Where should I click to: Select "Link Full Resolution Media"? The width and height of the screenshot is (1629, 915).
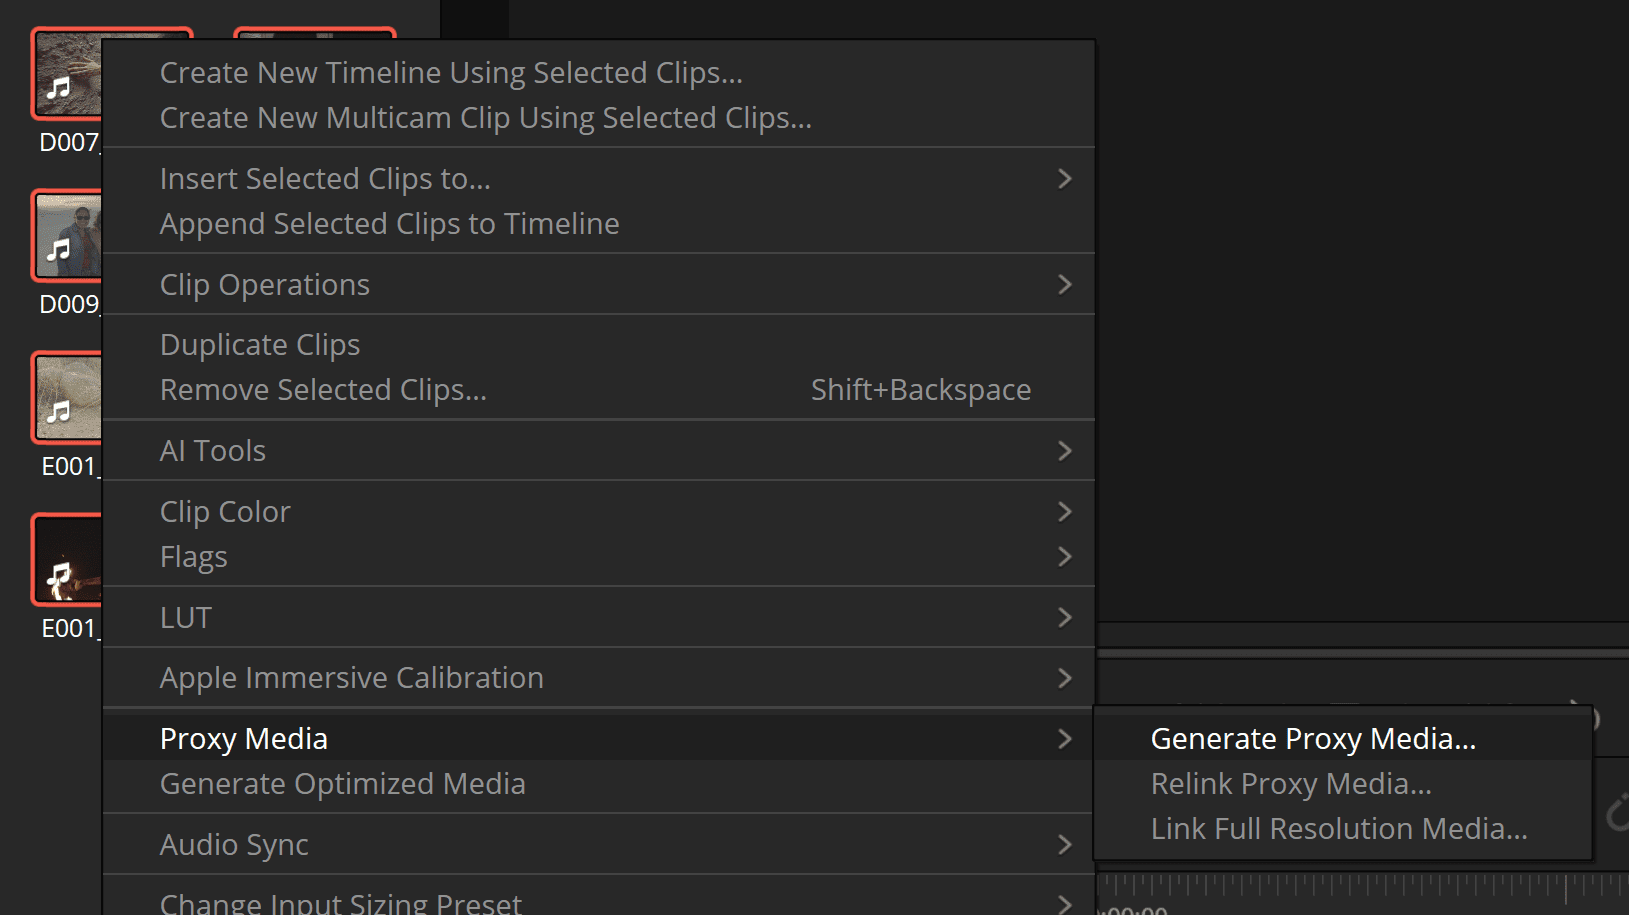[x=1338, y=828]
